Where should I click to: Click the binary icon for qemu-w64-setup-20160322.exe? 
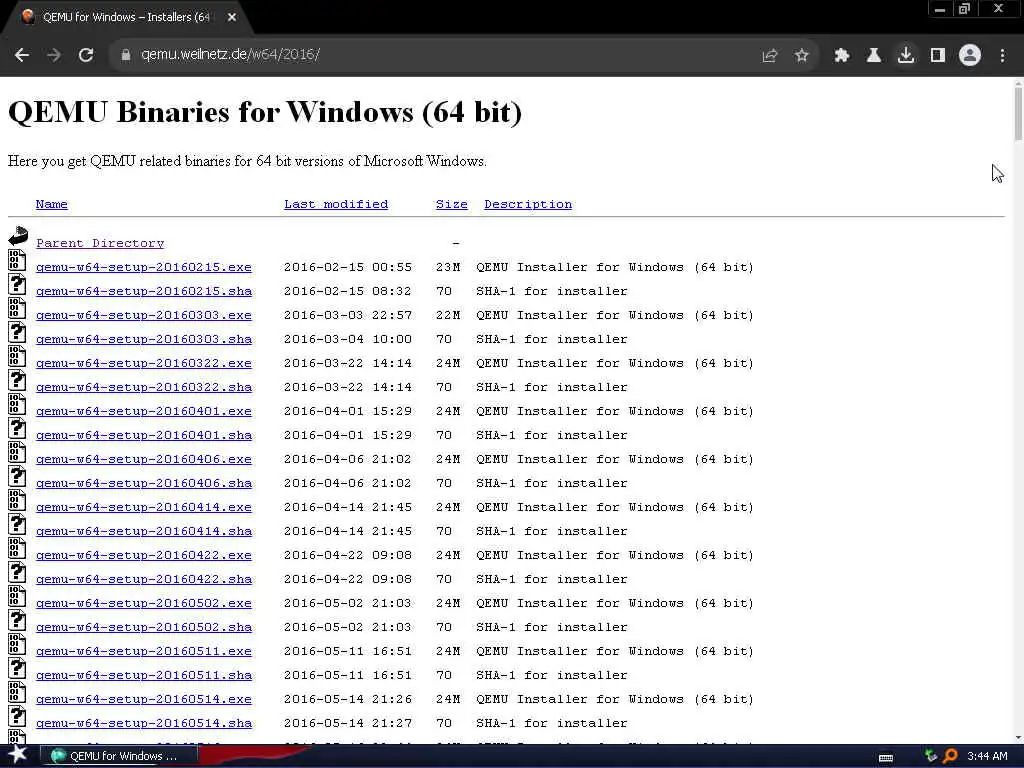pos(17,356)
